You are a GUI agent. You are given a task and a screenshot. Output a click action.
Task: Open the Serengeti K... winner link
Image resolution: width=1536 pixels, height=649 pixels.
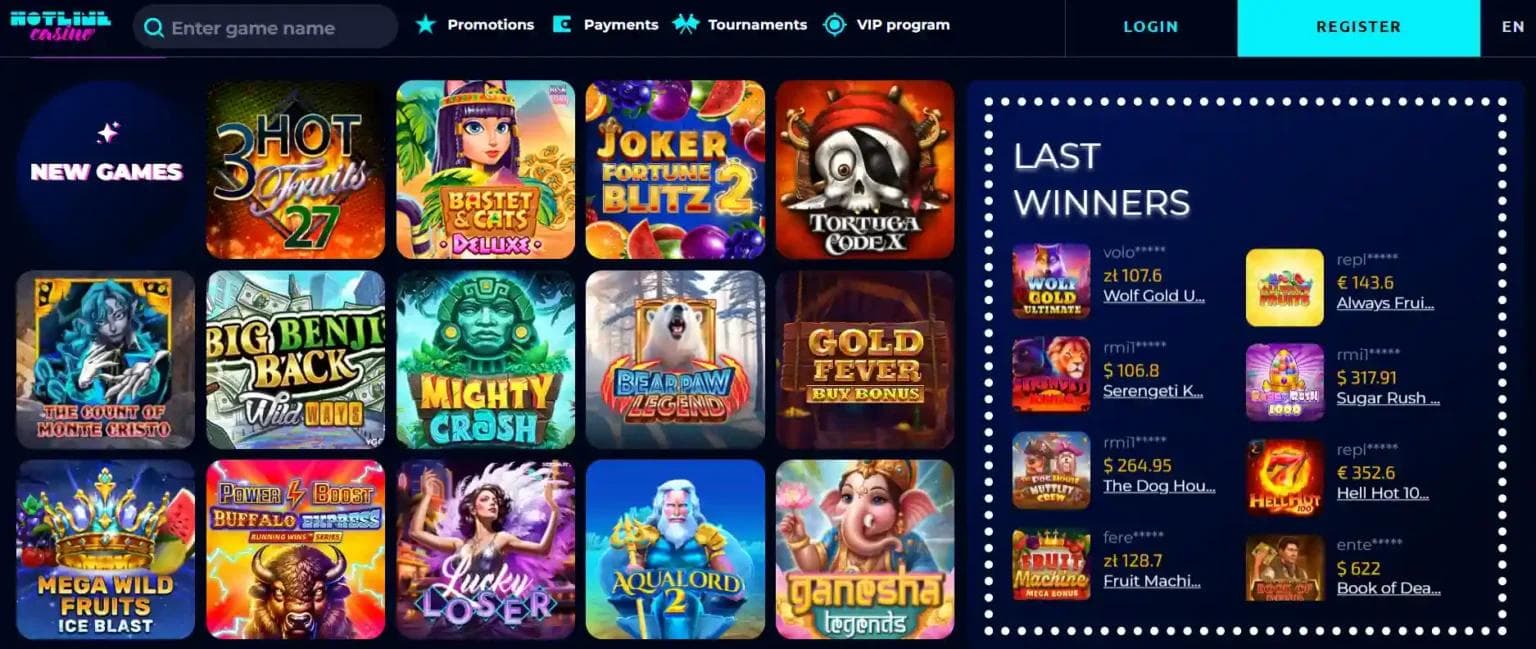pyautogui.click(x=1153, y=391)
